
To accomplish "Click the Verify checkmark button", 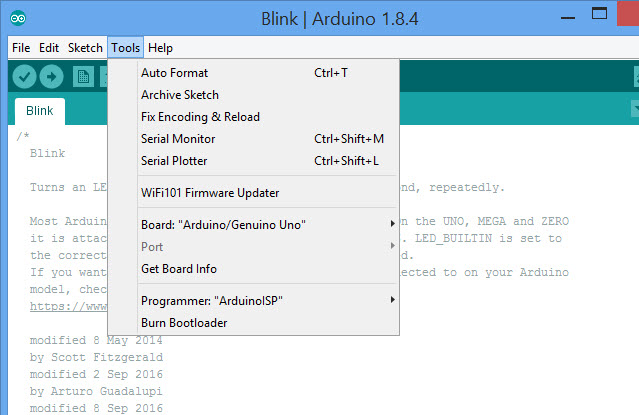I will [x=25, y=77].
